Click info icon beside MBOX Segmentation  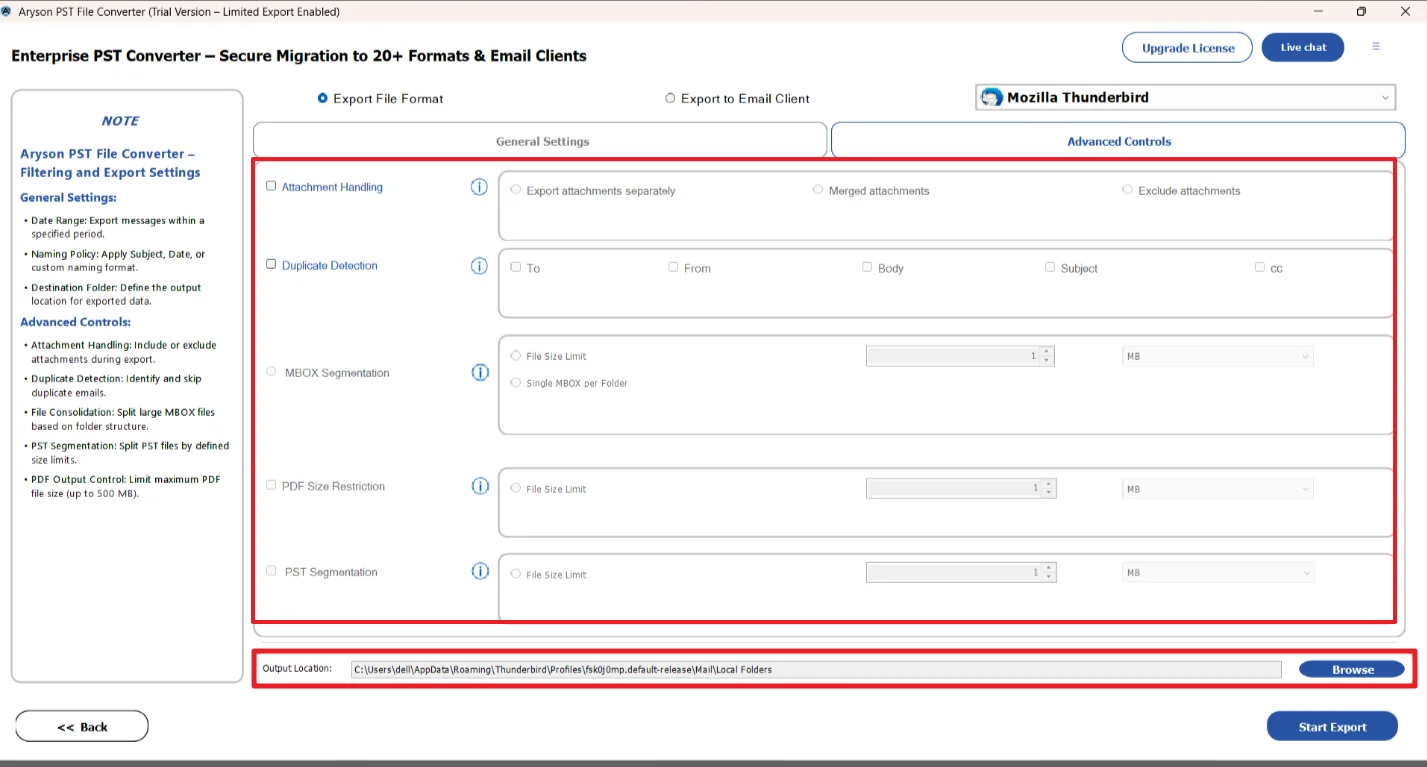480,372
